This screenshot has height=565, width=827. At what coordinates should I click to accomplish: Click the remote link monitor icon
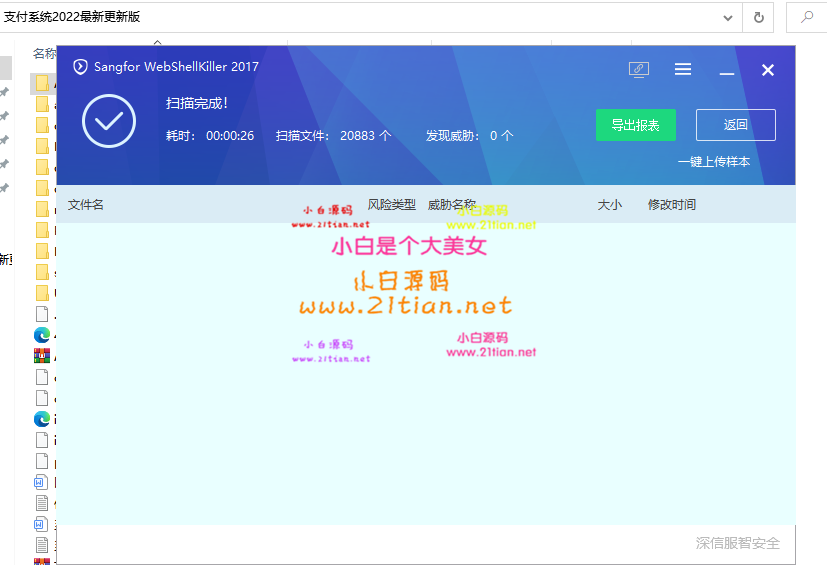[639, 70]
